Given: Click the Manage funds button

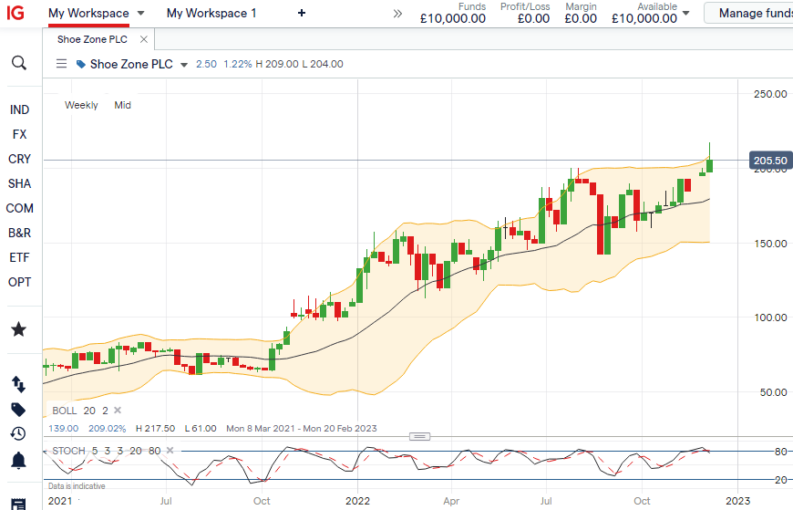Looking at the screenshot, I should pos(750,13).
